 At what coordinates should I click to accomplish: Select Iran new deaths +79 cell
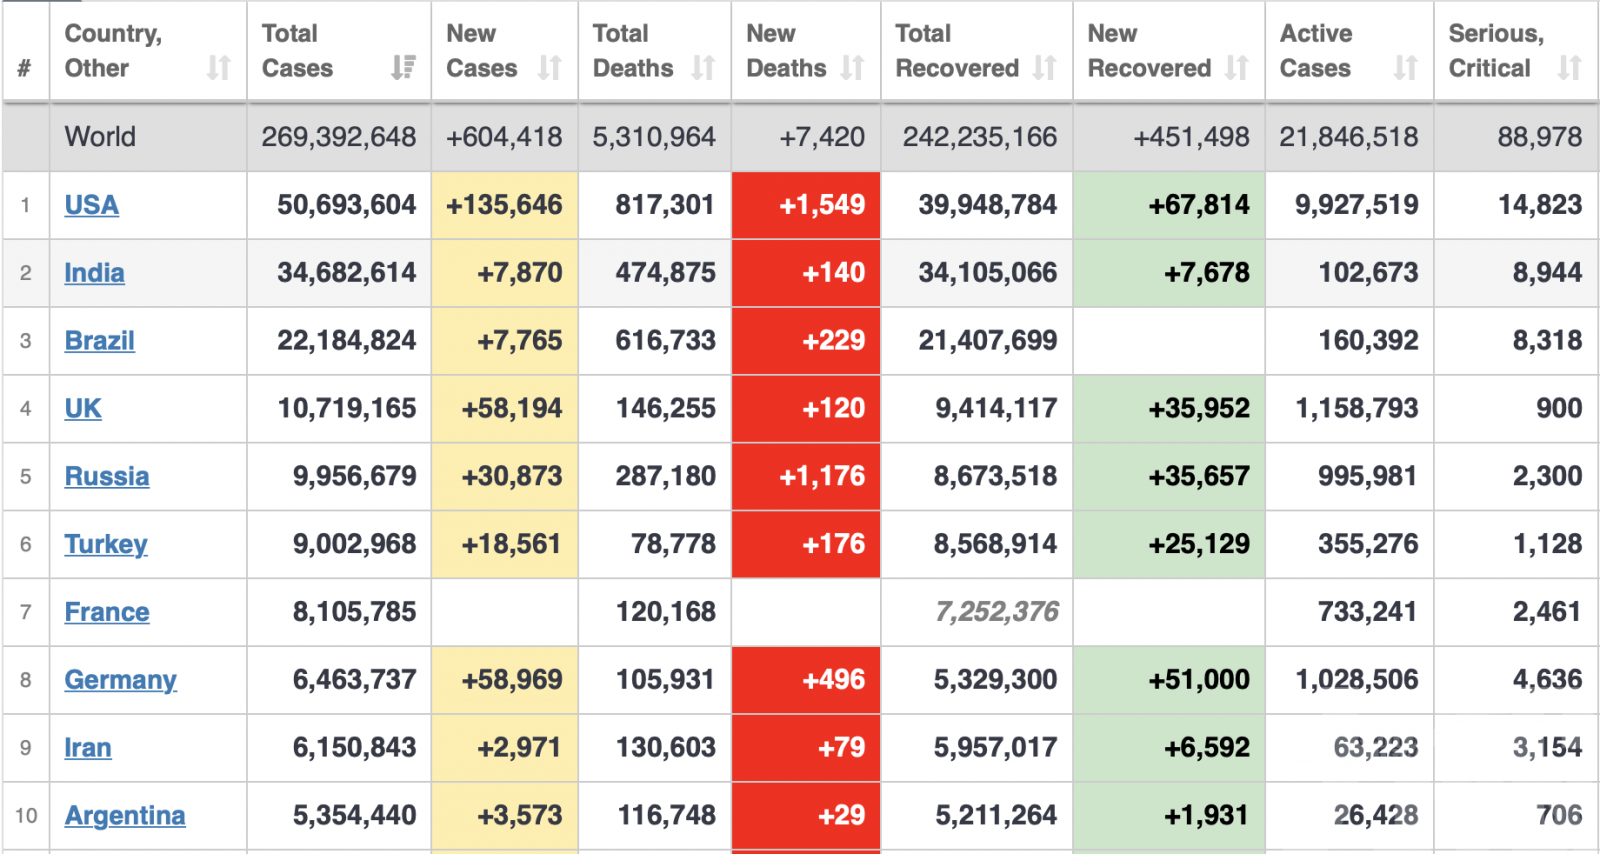point(806,748)
